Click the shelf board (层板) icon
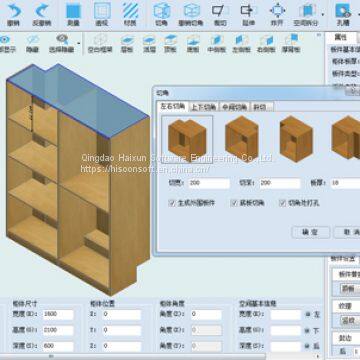The image size is (360, 360). pos(127,40)
